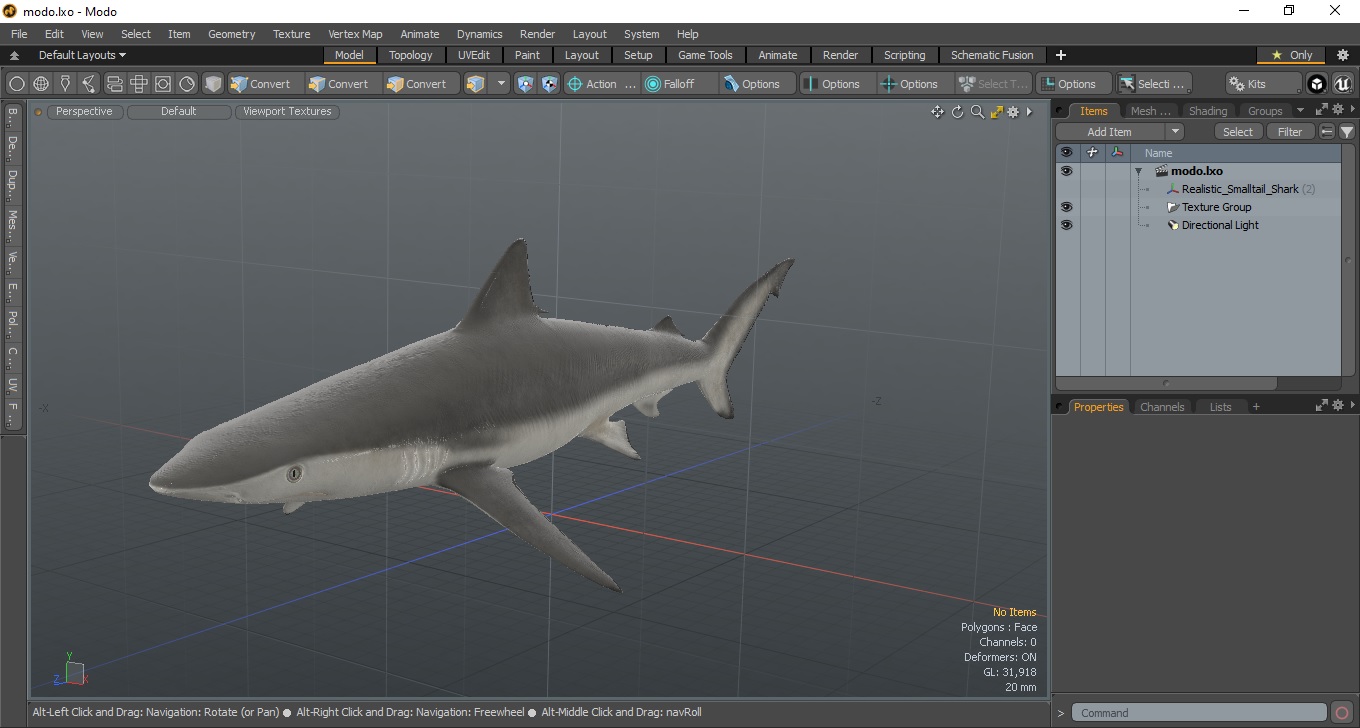Switch to the Channels tab
The height and width of the screenshot is (728, 1360).
click(1162, 407)
